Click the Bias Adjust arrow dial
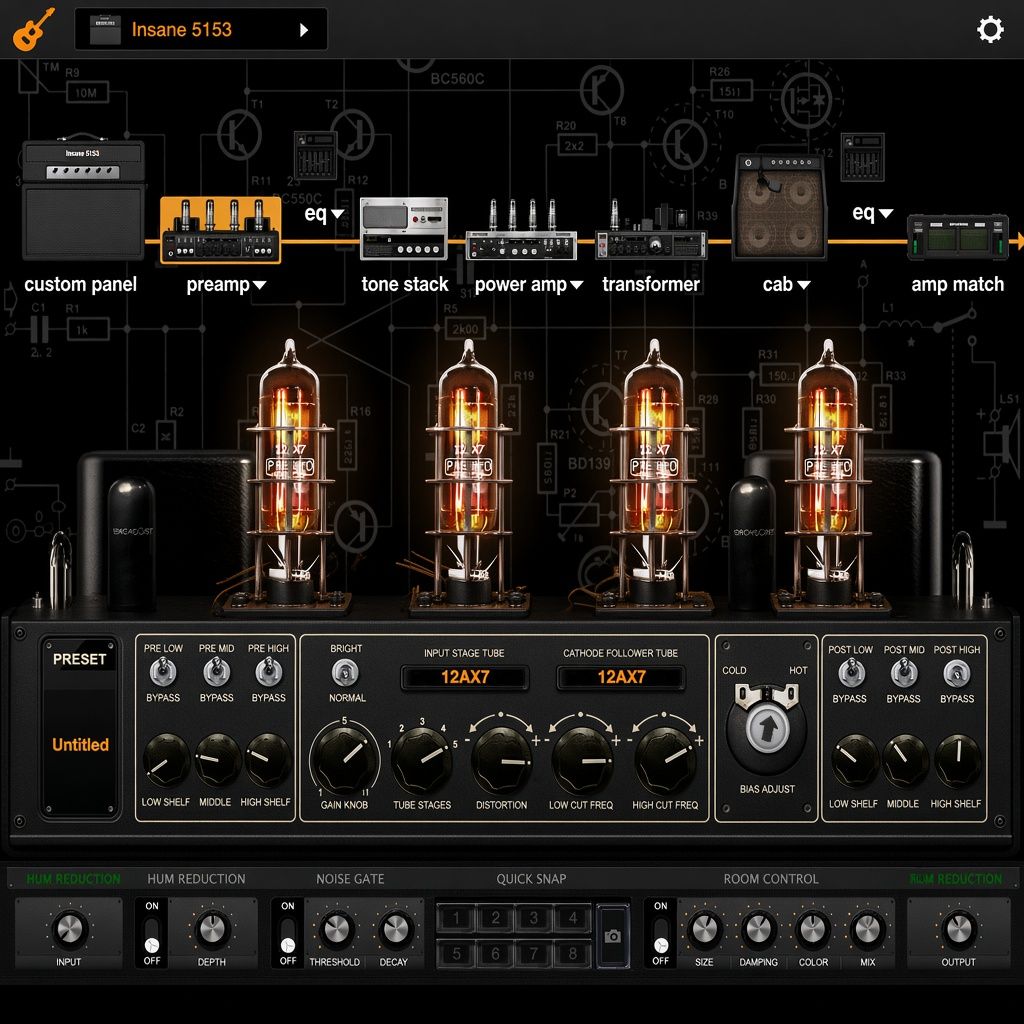1024x1024 pixels. [x=767, y=729]
